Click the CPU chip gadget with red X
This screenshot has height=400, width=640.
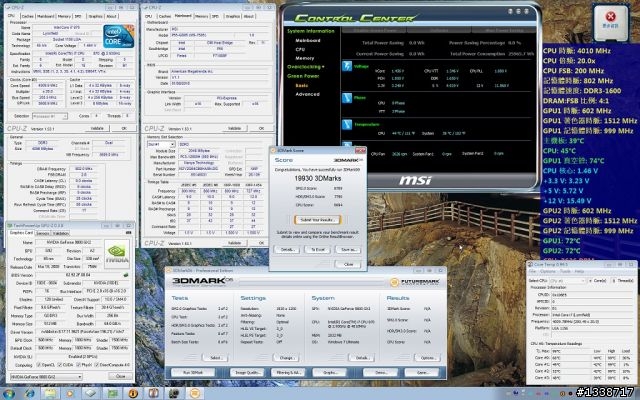611,22
